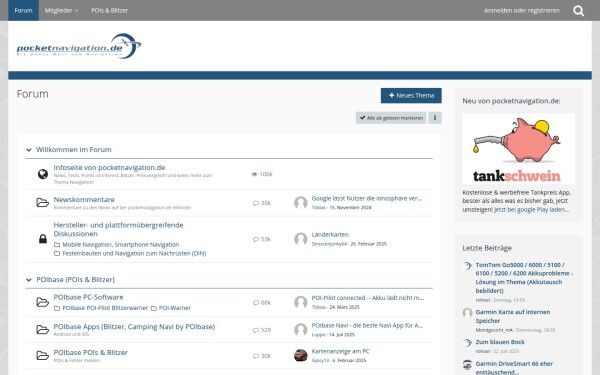Open the POI-Warner subforum
The height and width of the screenshot is (375, 600).
pyautogui.click(x=174, y=308)
